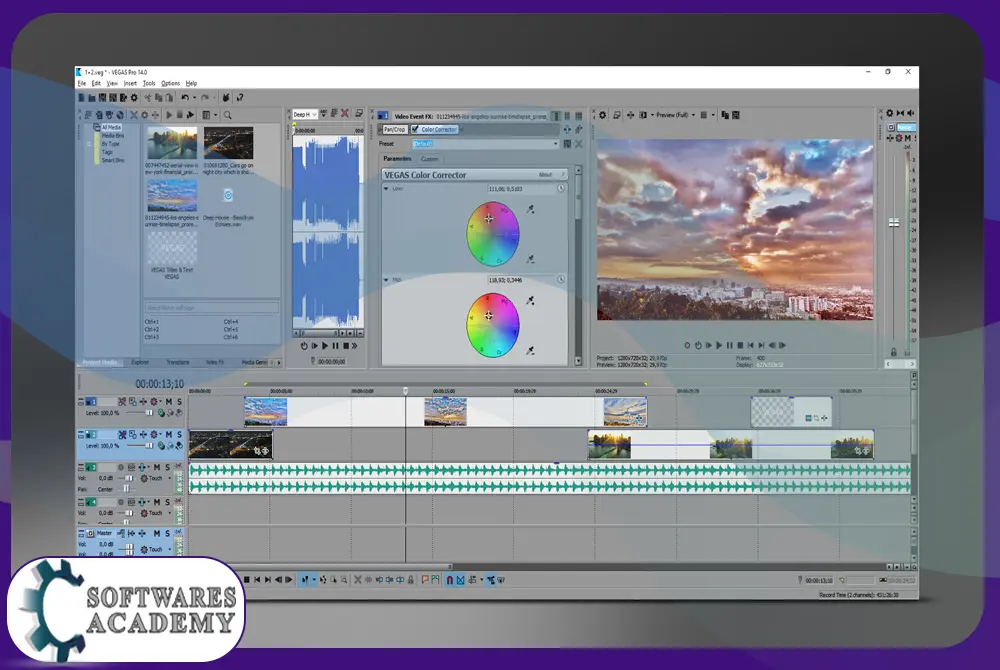The height and width of the screenshot is (670, 1000).
Task: Click Pause in the Video Preview transport
Action: point(730,346)
